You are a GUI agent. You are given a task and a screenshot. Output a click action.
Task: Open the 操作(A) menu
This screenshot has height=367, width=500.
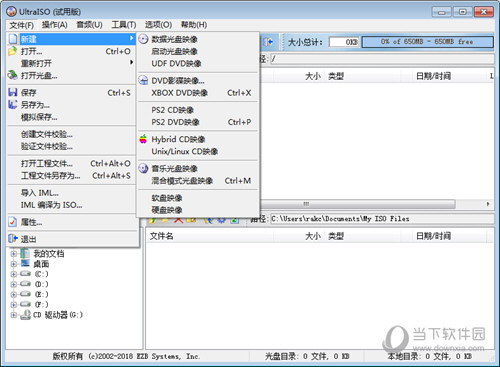(x=55, y=25)
